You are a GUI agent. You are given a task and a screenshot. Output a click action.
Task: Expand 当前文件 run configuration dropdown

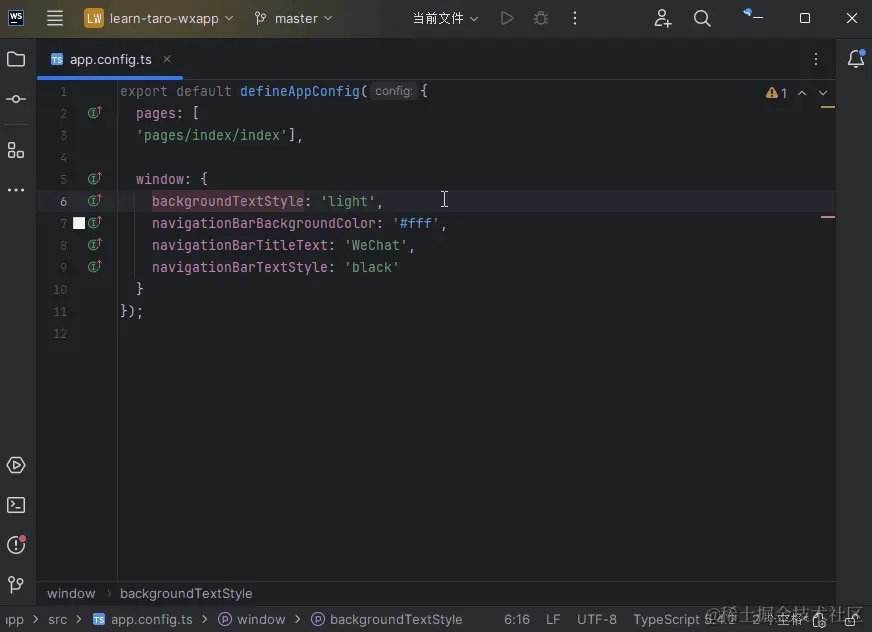coord(445,18)
